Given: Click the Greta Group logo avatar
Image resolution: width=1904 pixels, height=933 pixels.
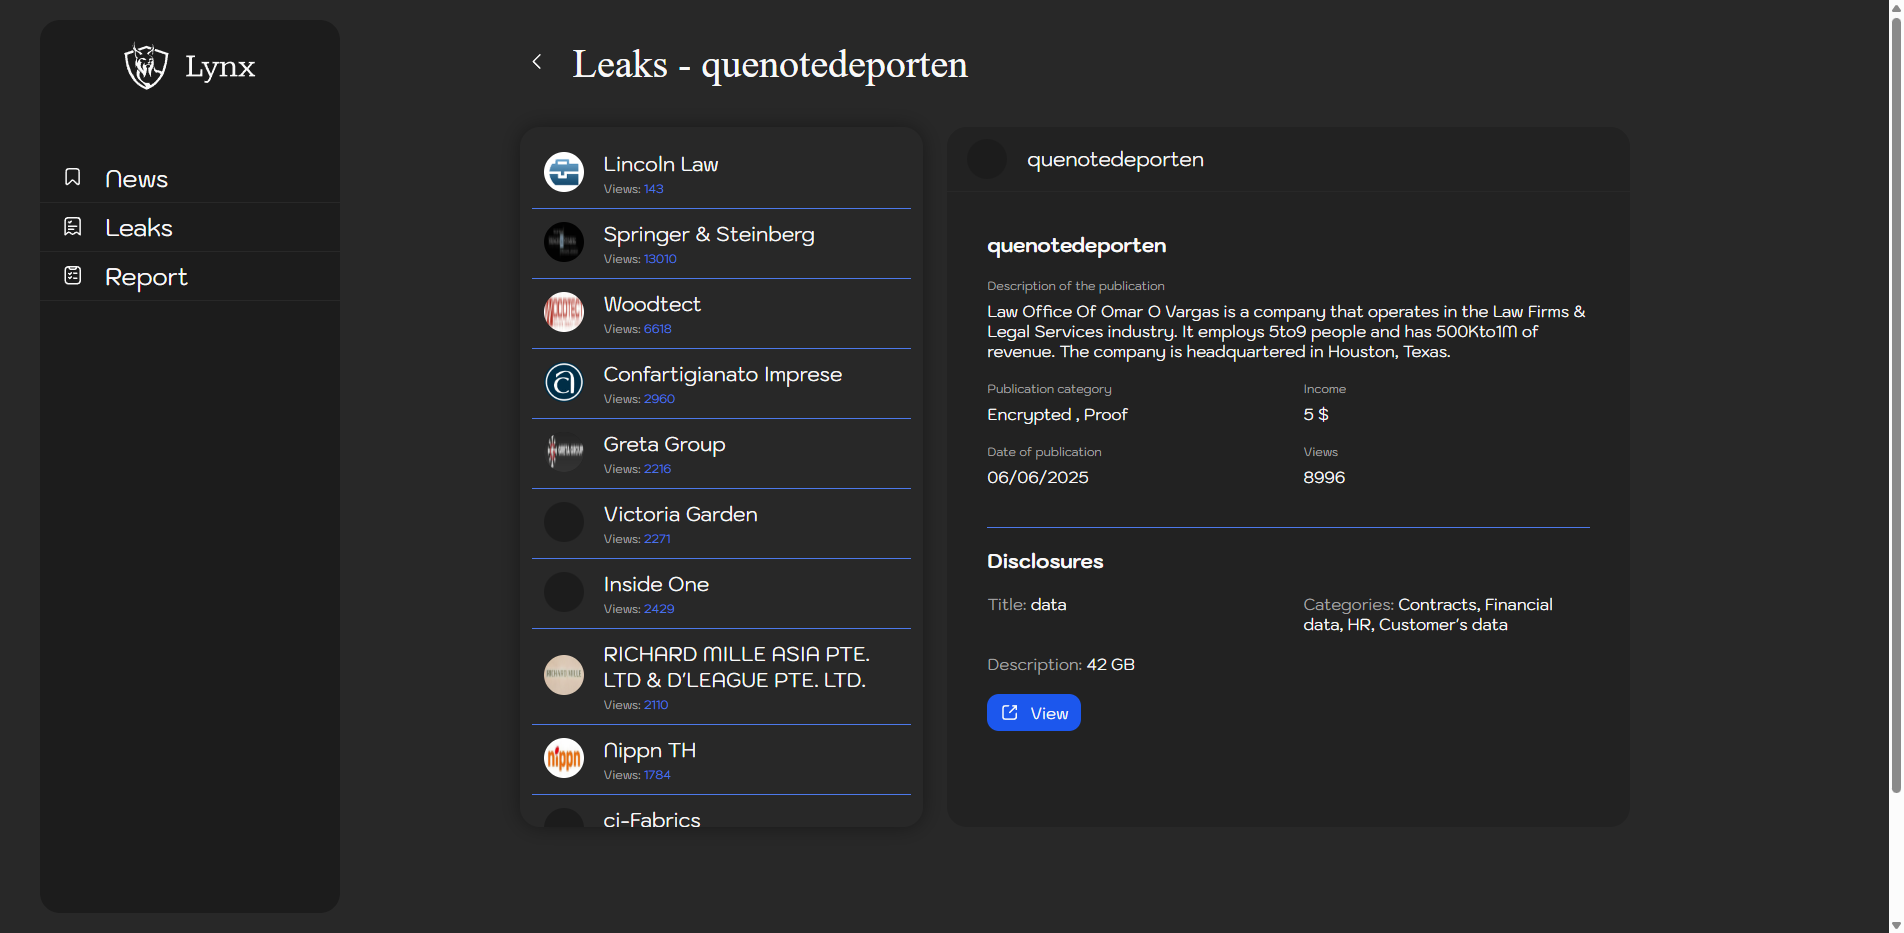Looking at the screenshot, I should click(x=564, y=452).
